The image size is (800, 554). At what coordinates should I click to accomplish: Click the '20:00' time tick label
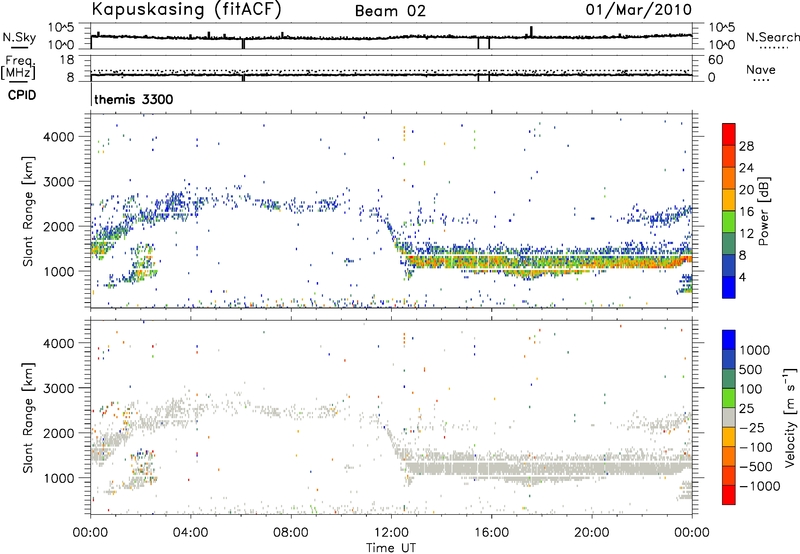[592, 533]
